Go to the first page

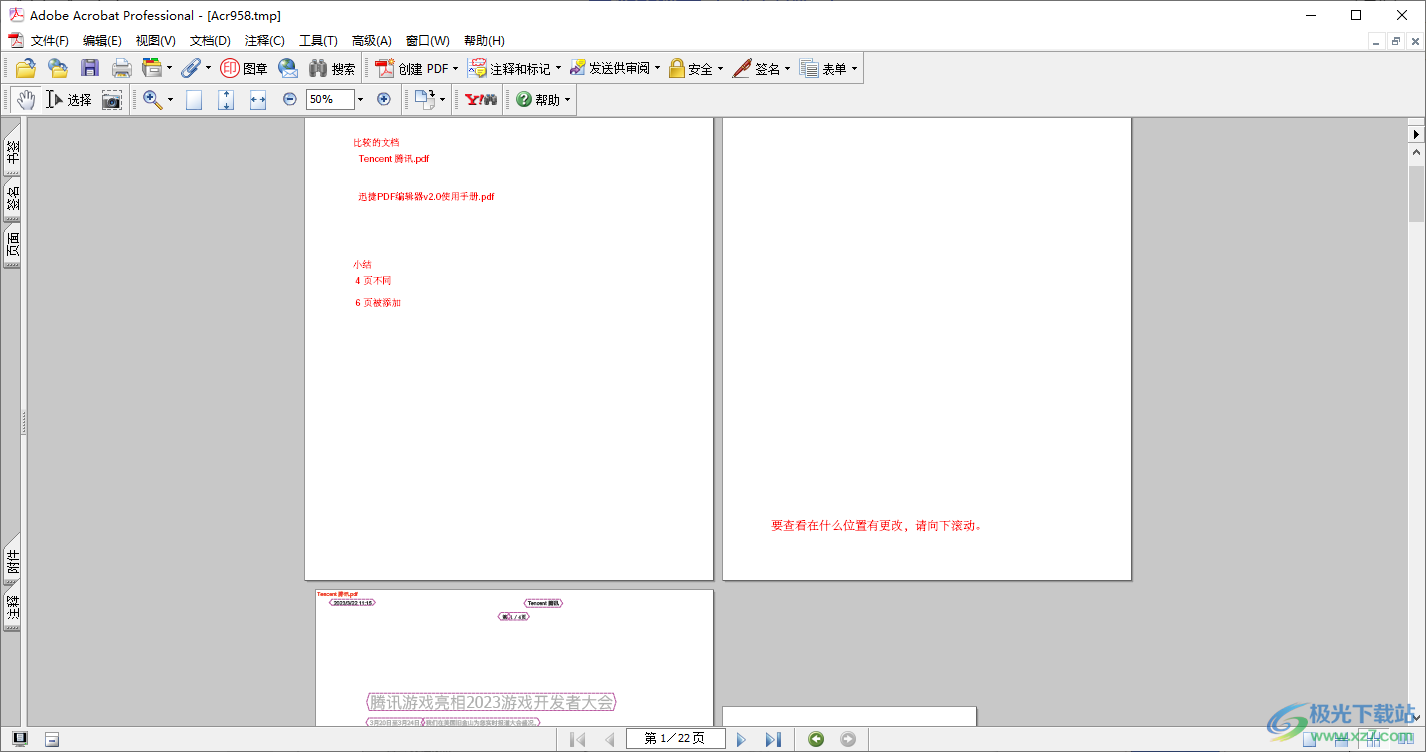coord(578,739)
